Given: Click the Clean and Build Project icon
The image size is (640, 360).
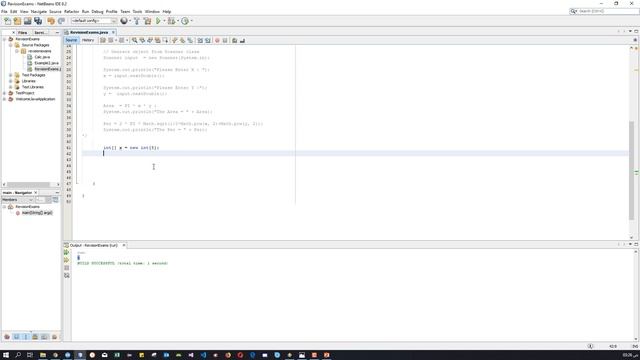Looking at the screenshot, I should tap(147, 21).
